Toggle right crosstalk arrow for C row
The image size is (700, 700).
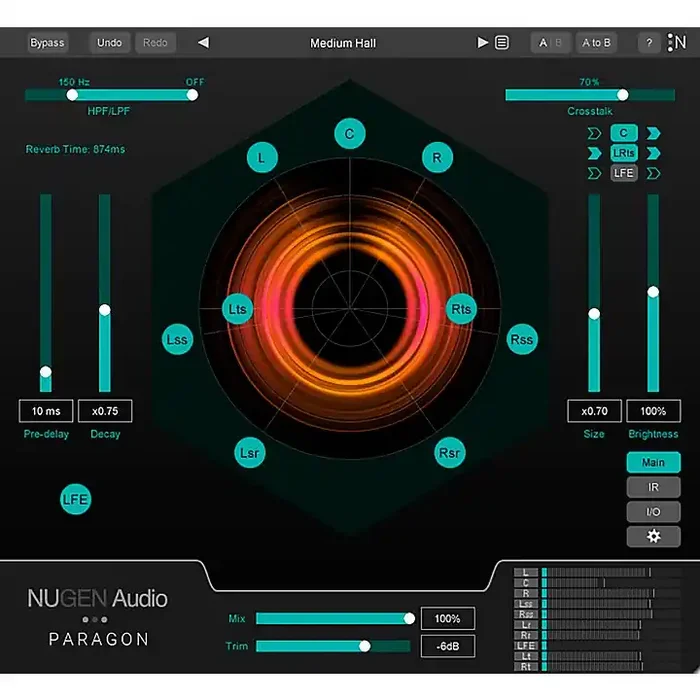pyautogui.click(x=654, y=133)
